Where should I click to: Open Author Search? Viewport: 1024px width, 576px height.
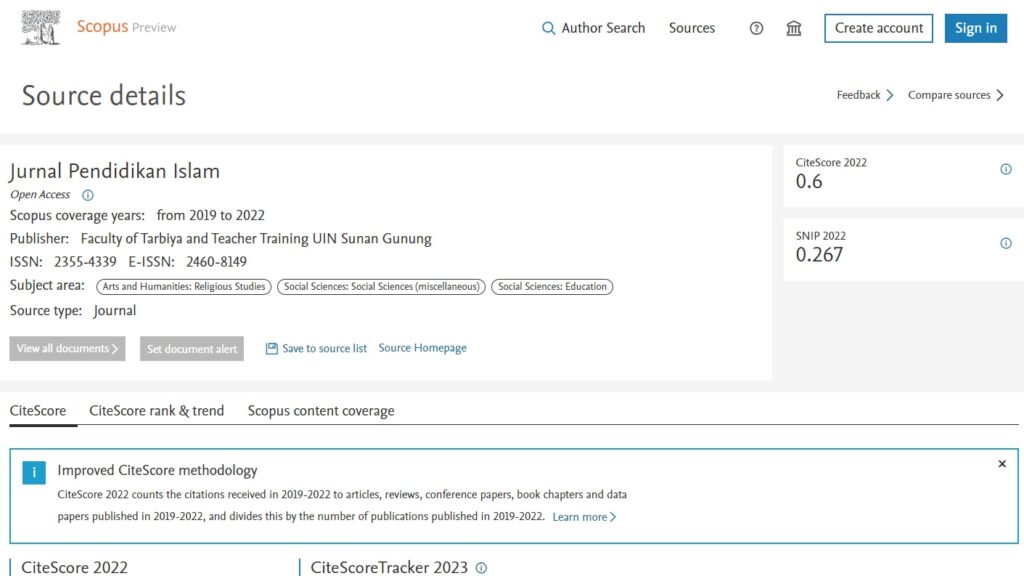click(594, 28)
